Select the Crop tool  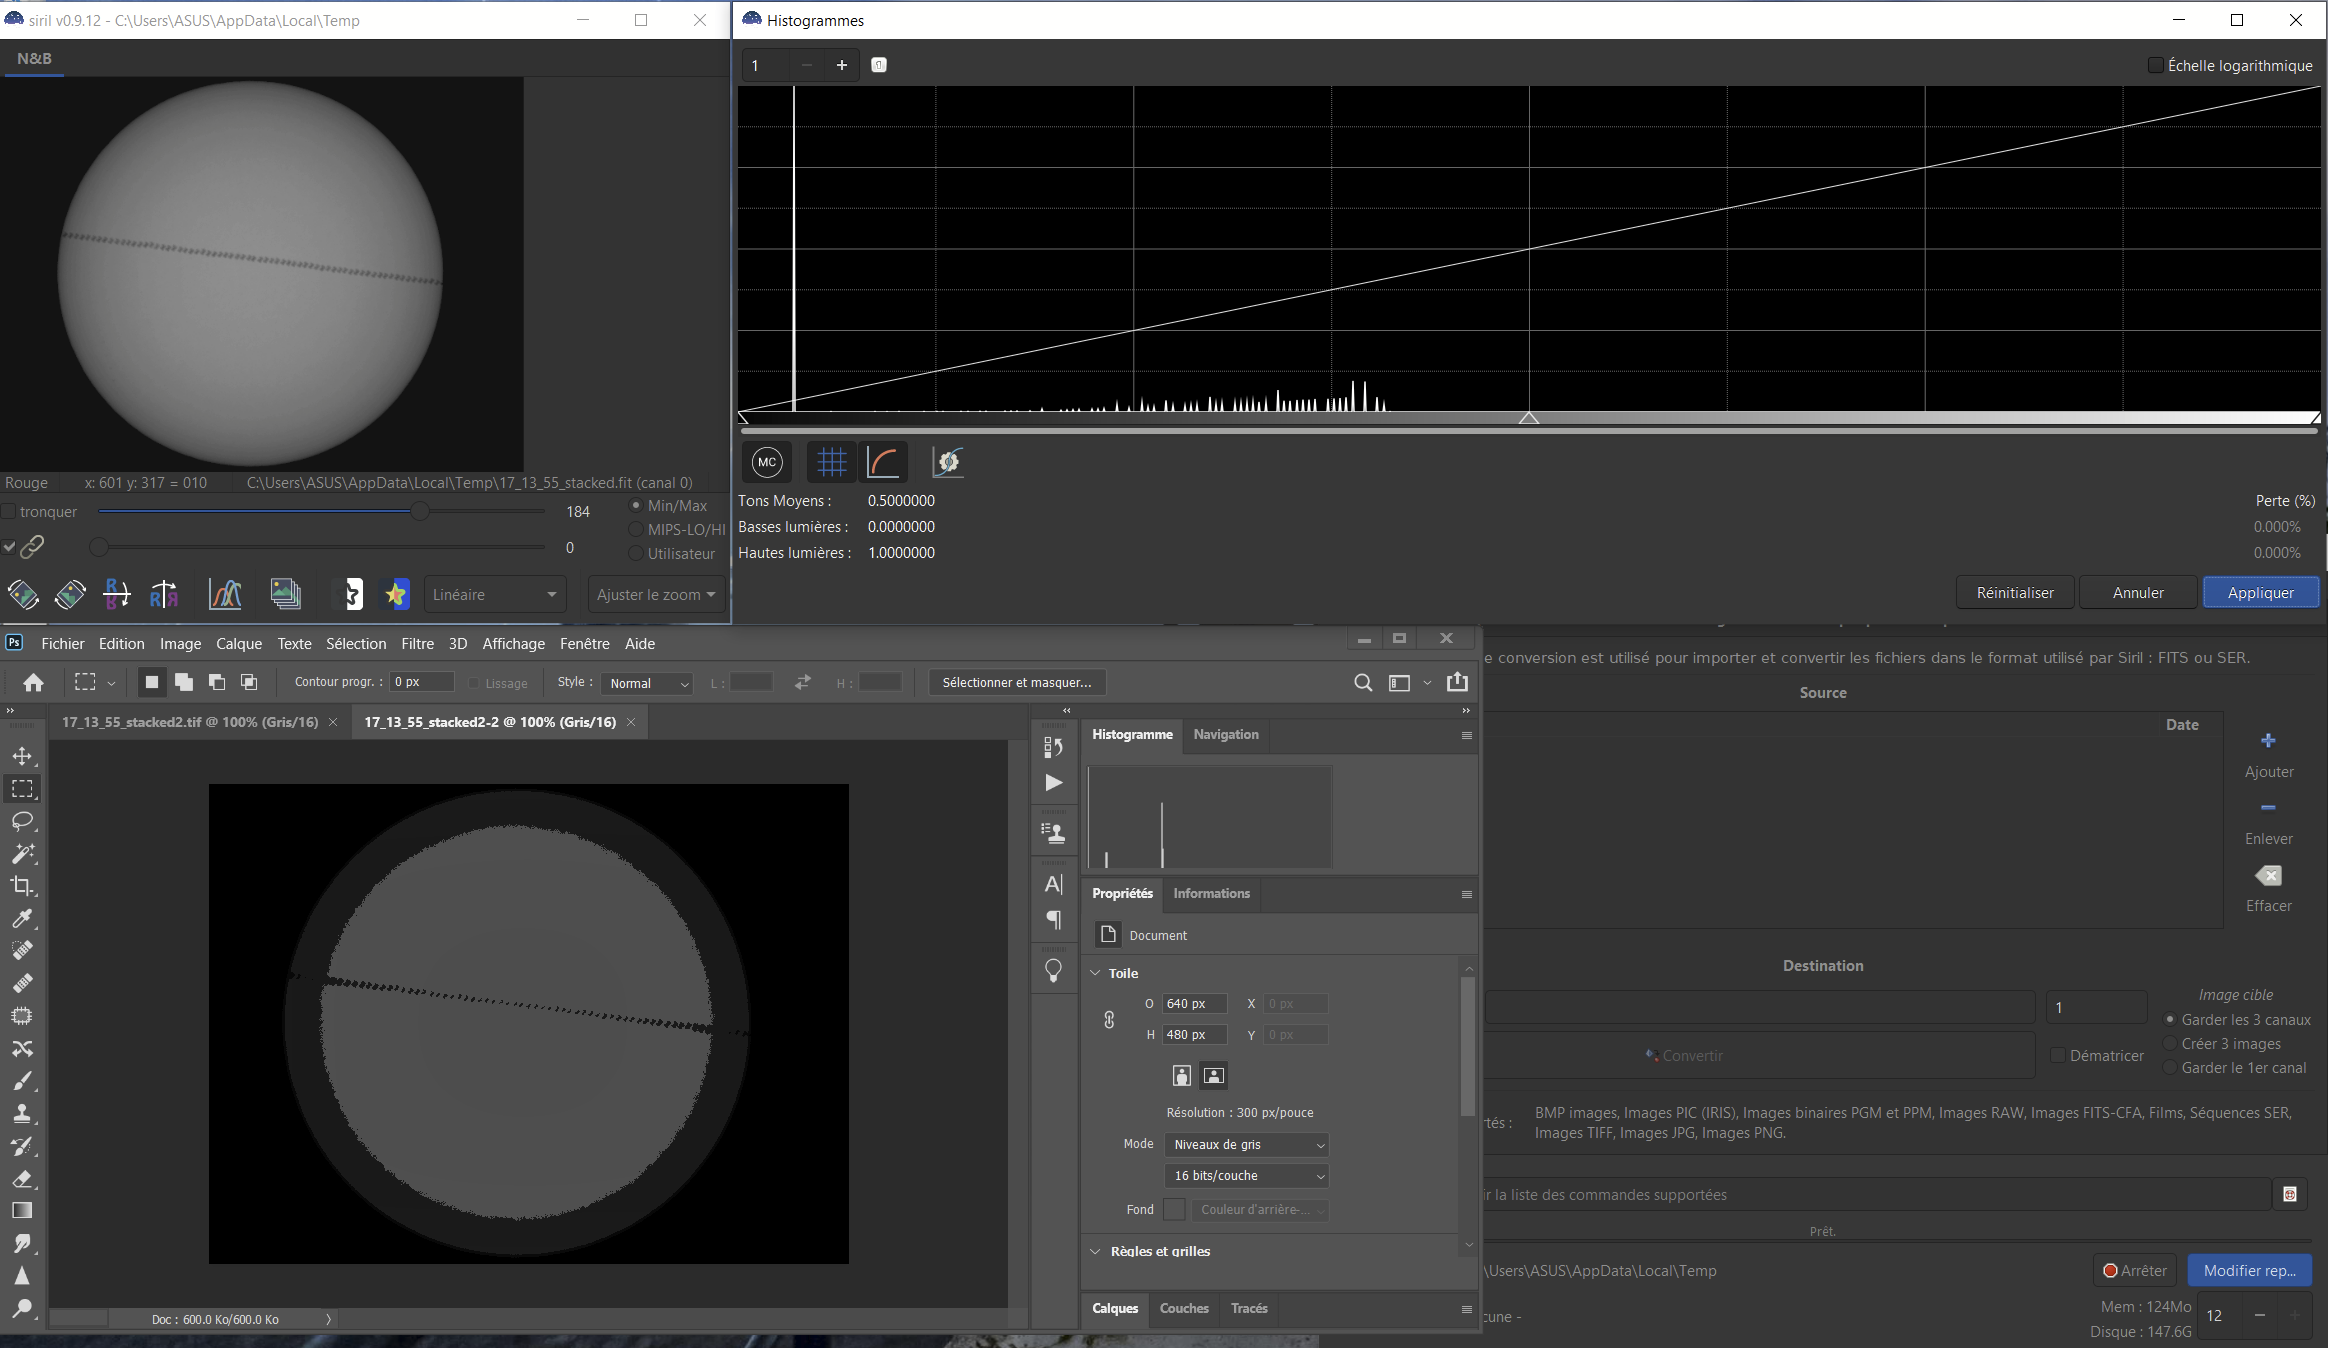coord(22,886)
